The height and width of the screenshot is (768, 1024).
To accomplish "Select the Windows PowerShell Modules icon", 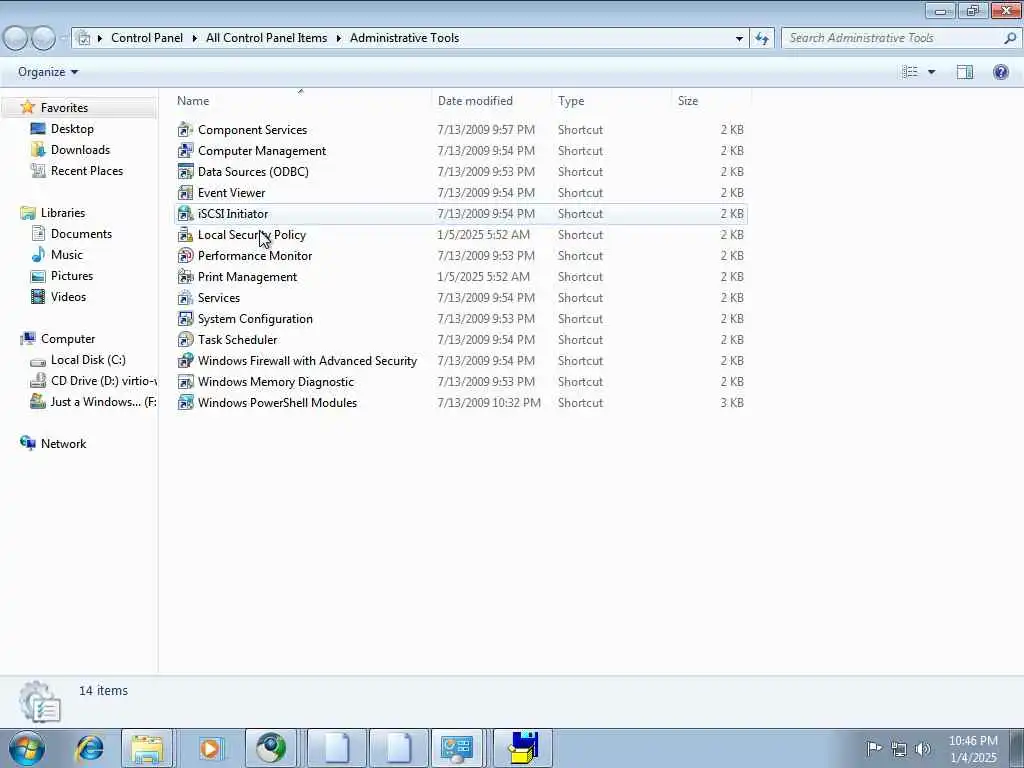I will tap(185, 402).
